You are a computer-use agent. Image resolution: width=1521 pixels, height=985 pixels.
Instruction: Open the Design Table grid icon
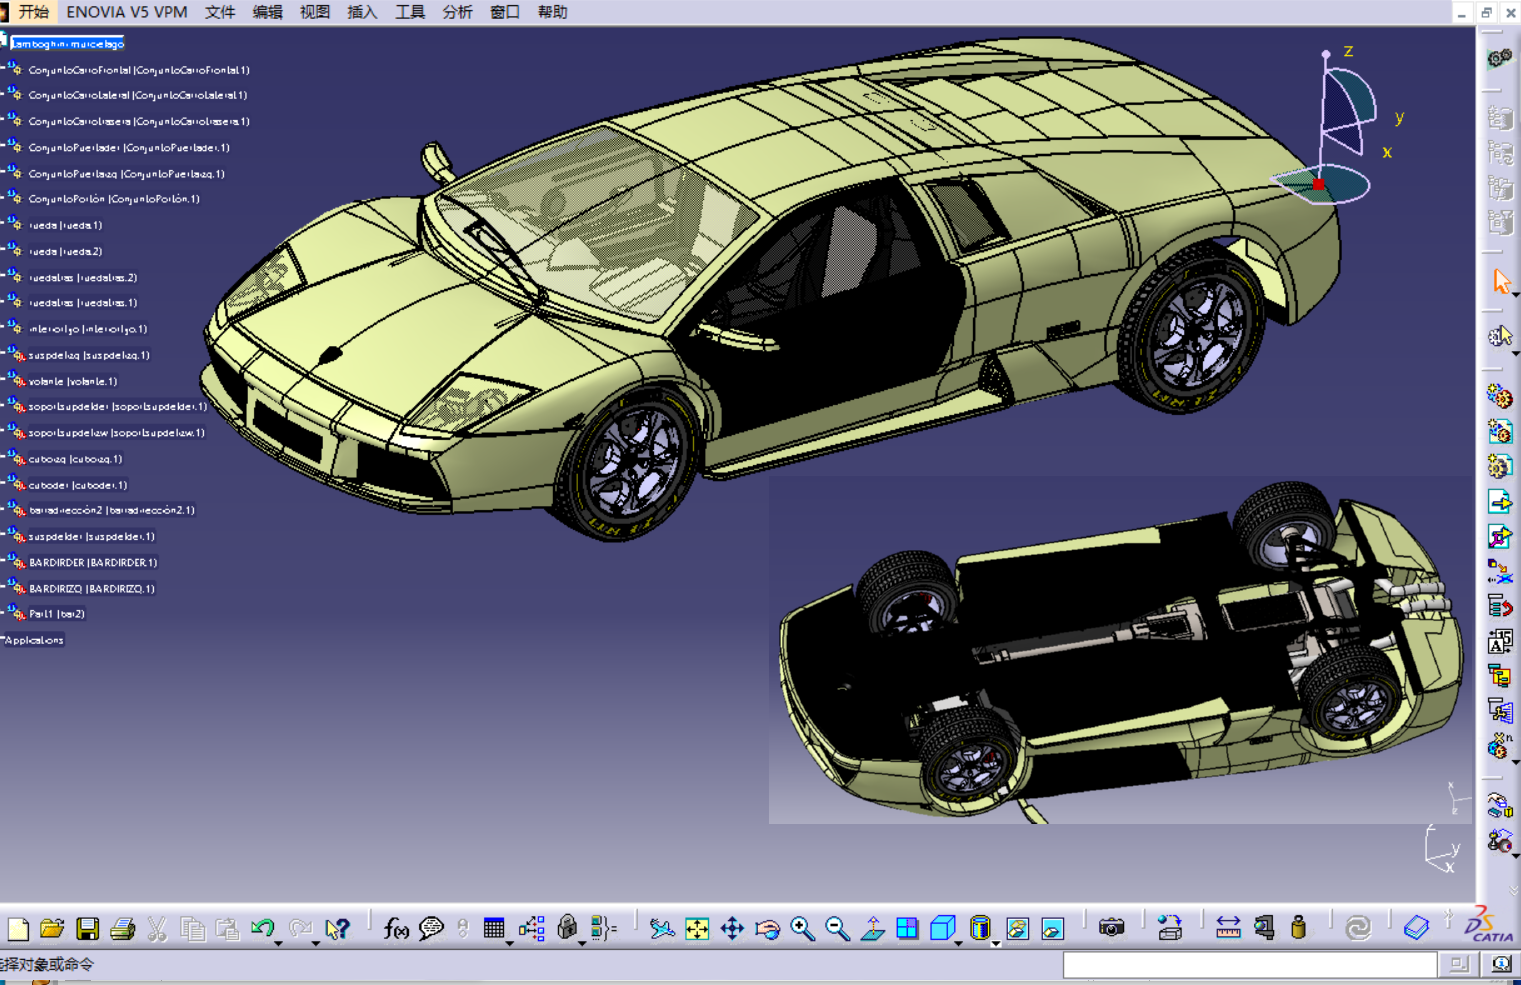[x=494, y=929]
